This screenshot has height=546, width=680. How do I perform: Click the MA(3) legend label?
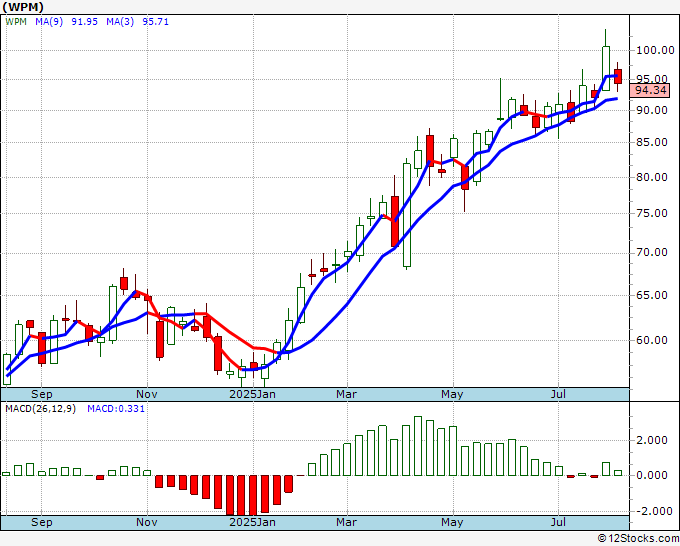tap(120, 22)
